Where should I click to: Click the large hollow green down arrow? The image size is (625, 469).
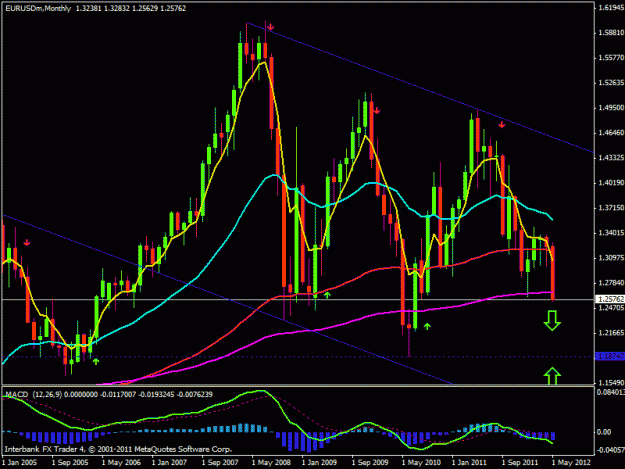[x=552, y=320]
